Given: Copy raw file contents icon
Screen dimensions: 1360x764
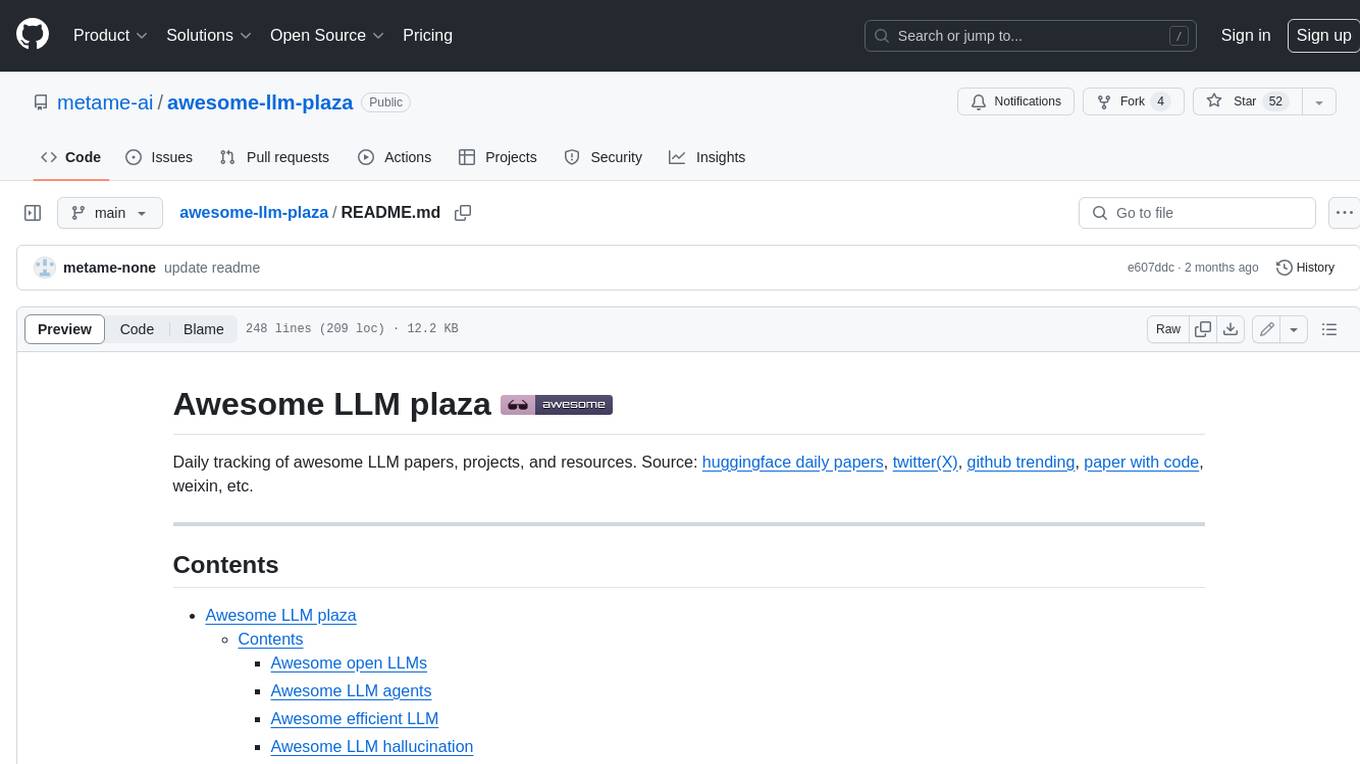Looking at the screenshot, I should tap(1203, 329).
